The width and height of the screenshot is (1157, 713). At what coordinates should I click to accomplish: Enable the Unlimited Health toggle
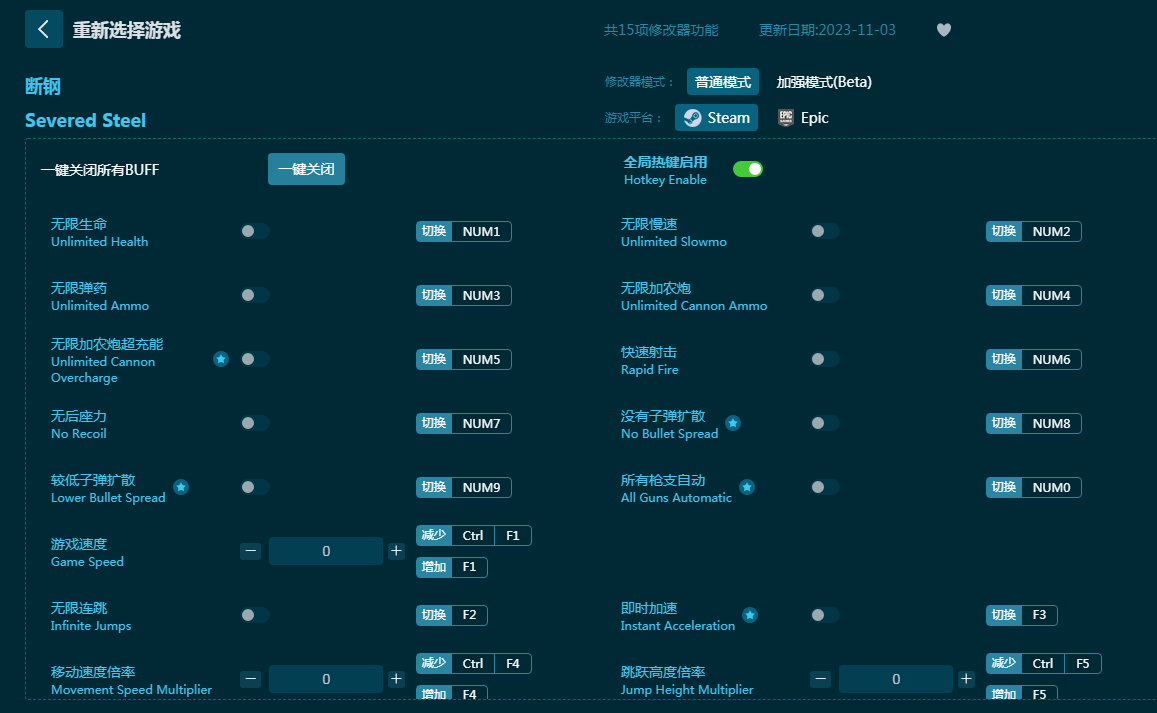pyautogui.click(x=254, y=231)
